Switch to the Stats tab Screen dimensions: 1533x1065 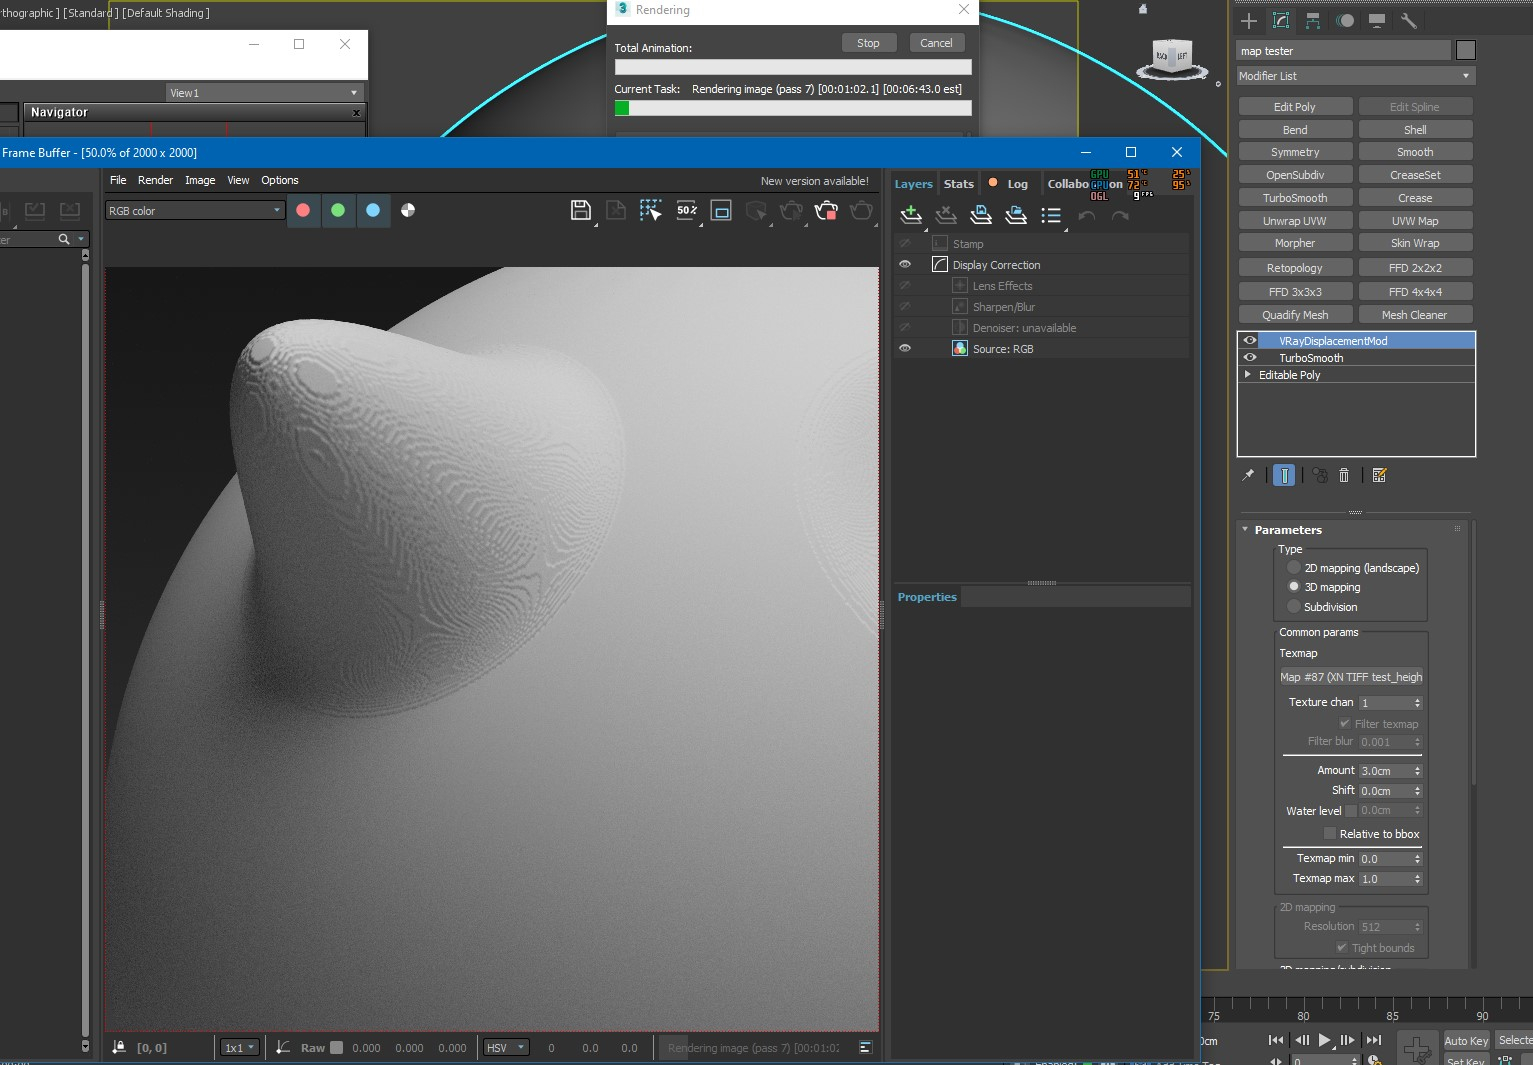click(x=958, y=184)
